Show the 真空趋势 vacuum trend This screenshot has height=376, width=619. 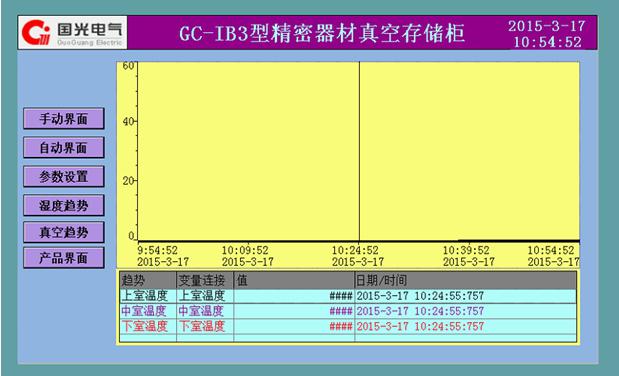64,232
